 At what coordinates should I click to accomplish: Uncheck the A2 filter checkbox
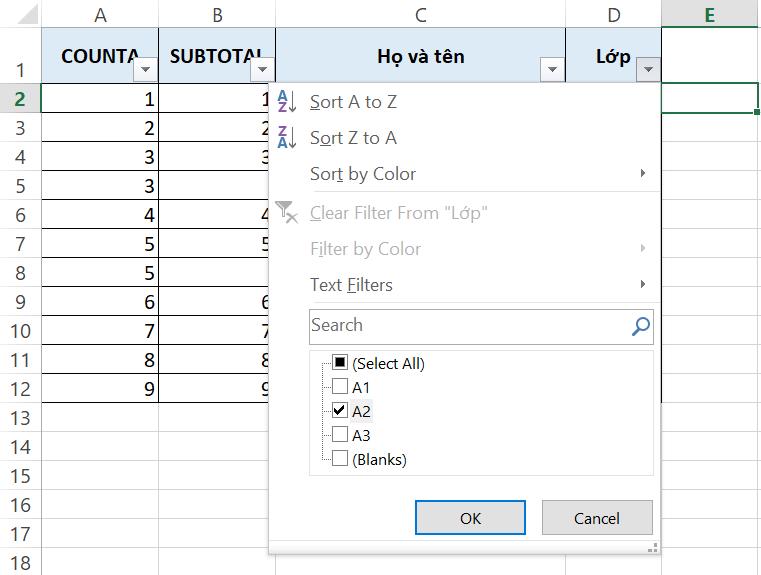point(340,411)
